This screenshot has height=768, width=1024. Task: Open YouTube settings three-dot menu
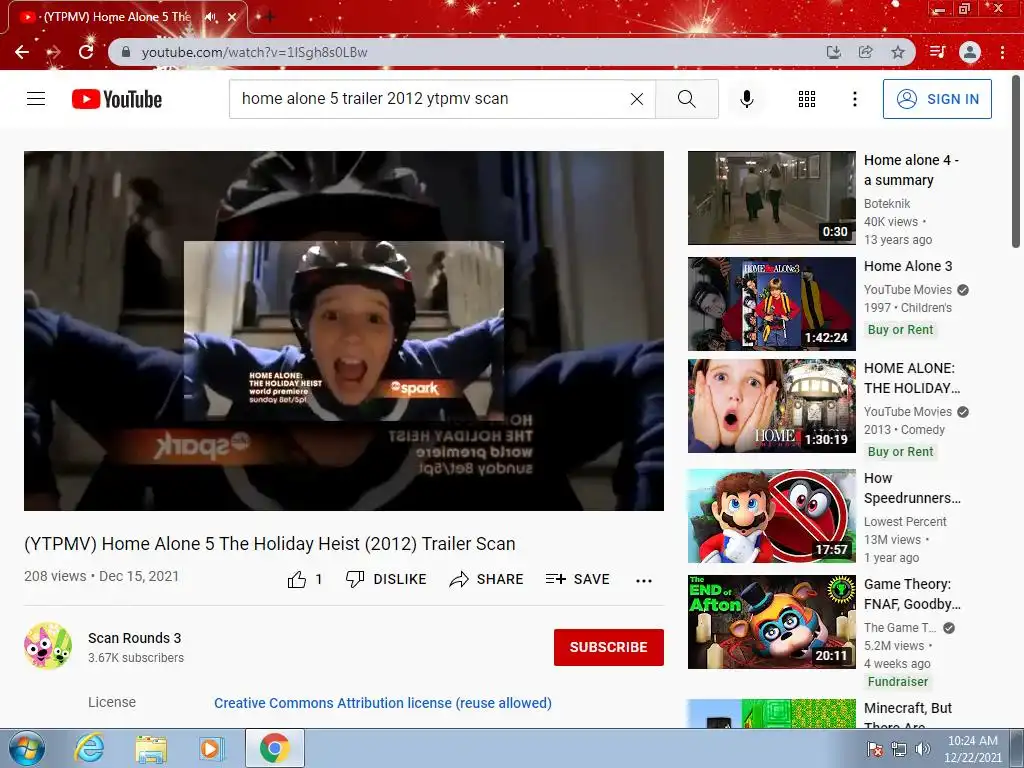(x=855, y=99)
